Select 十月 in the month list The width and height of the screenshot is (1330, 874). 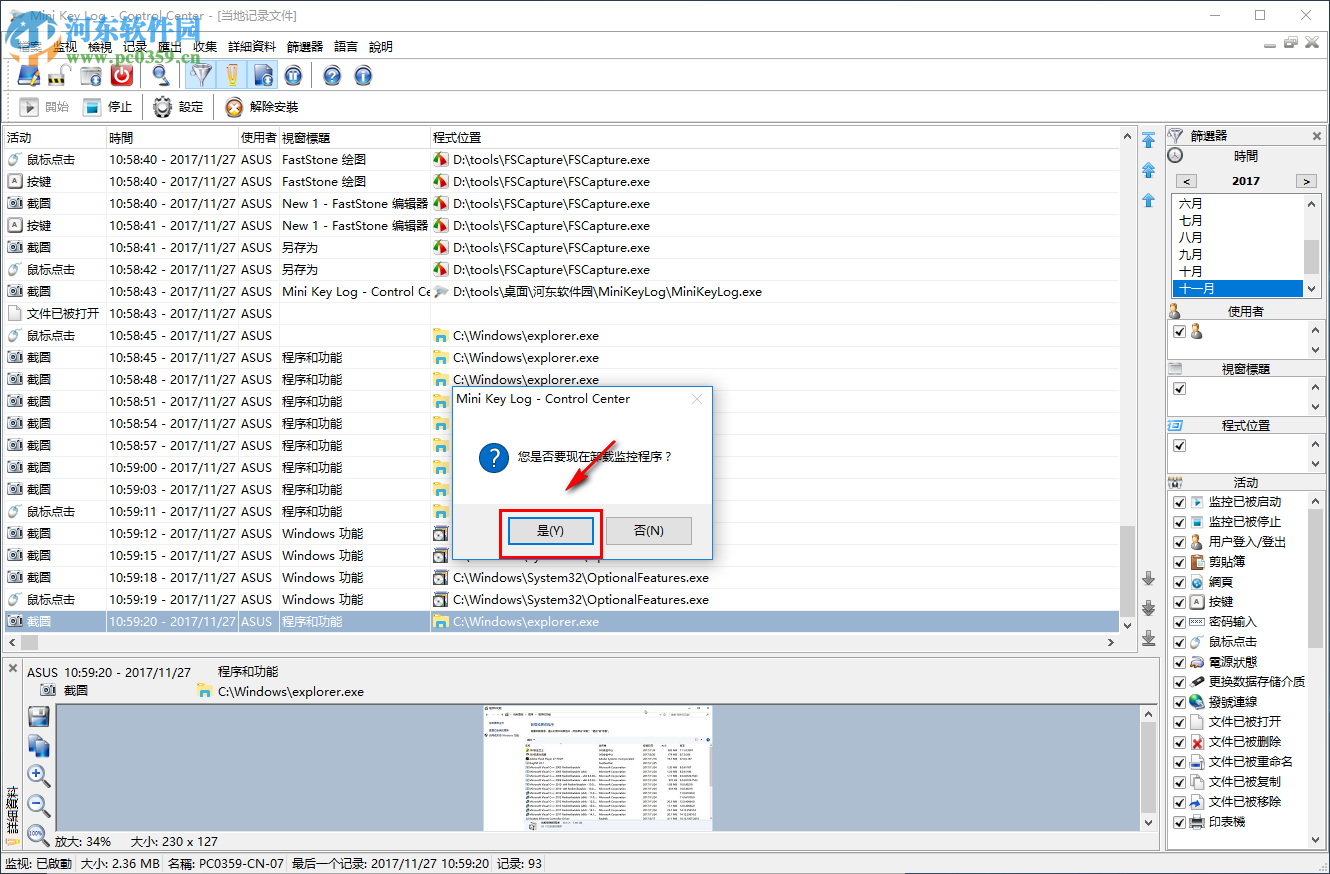pyautogui.click(x=1237, y=272)
